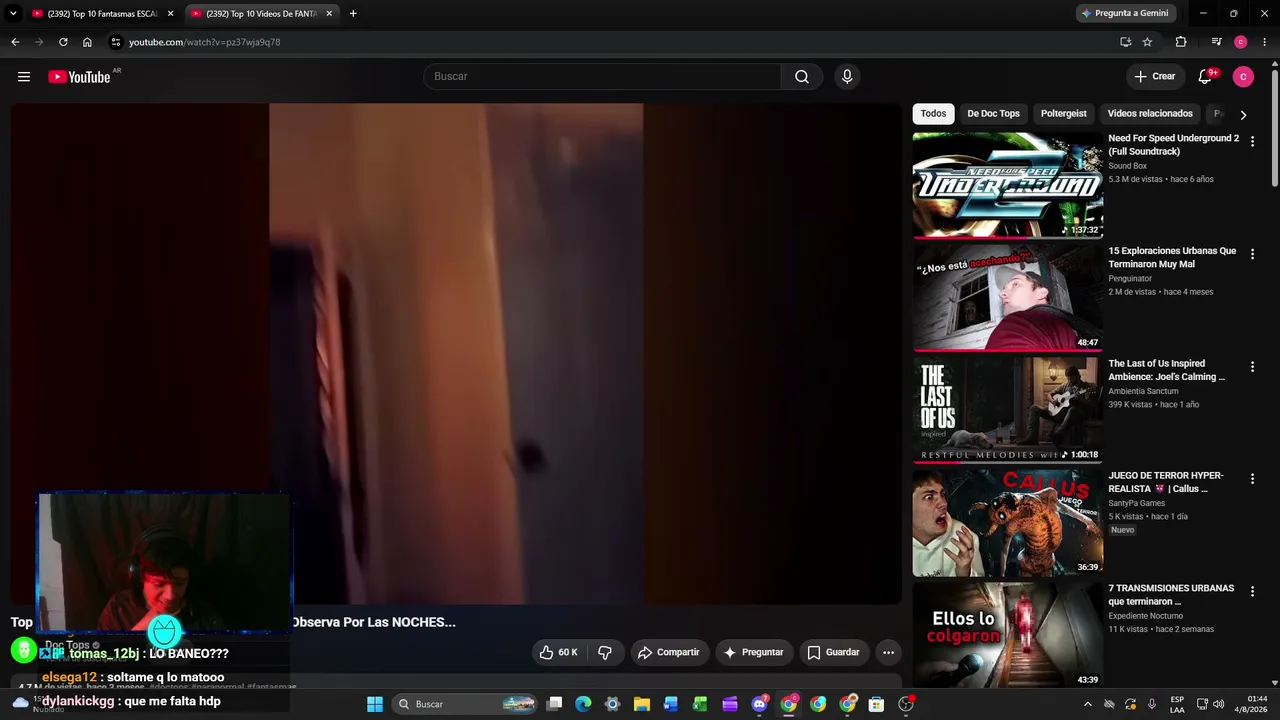Image resolution: width=1280 pixels, height=720 pixels.
Task: Open the browser home page
Action: tap(87, 42)
